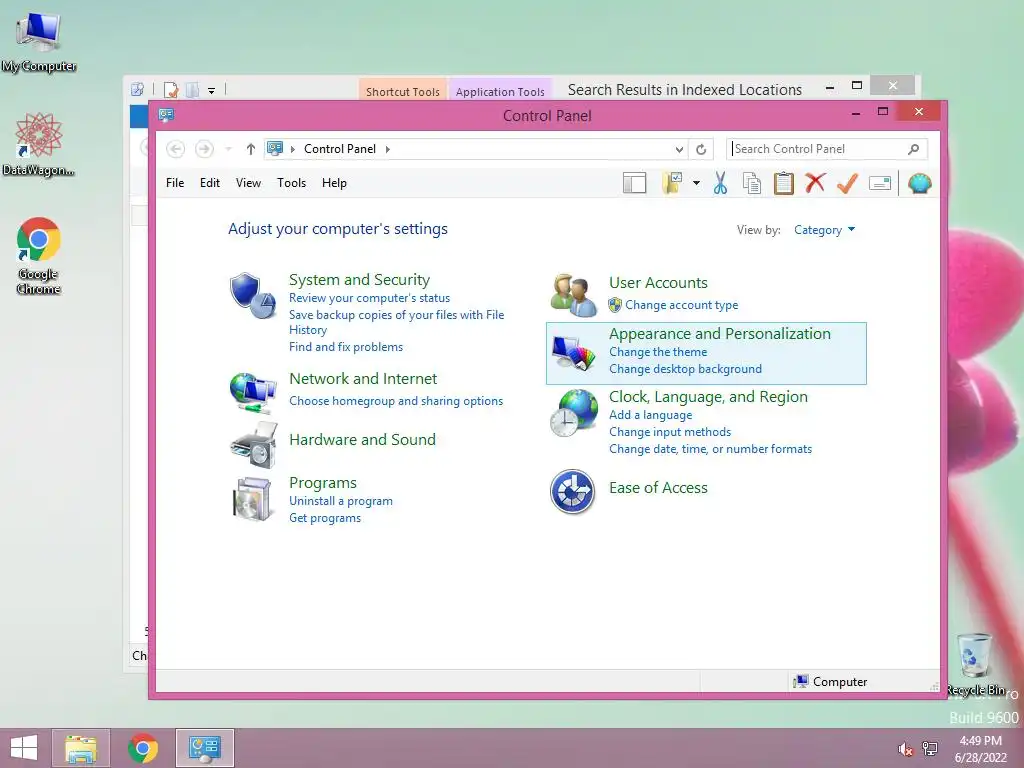Click the Clock, Language, and Region icon
Viewport: 1024px width, 768px height.
tap(573, 413)
